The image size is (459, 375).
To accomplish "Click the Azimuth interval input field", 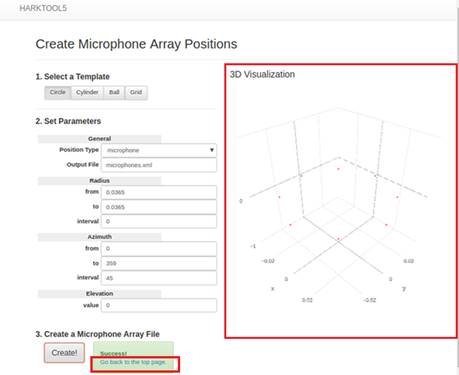I will [x=159, y=278].
